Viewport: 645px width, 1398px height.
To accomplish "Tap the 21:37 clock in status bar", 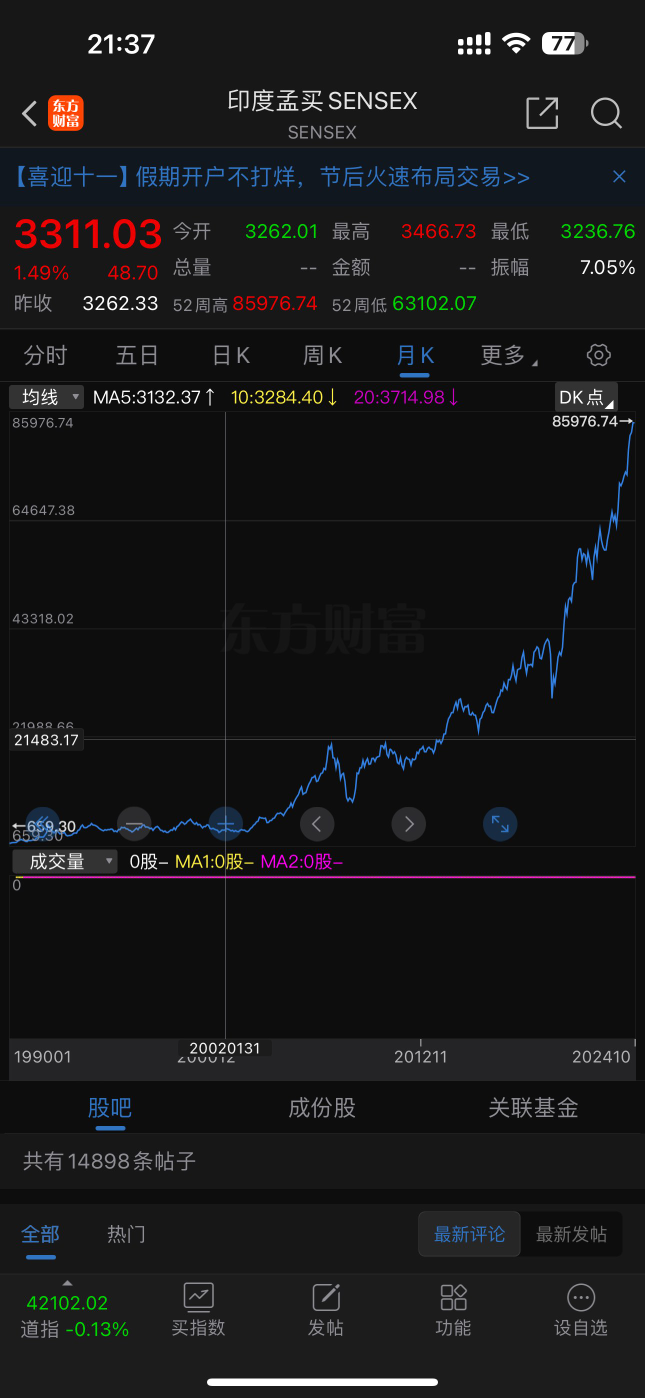I will pos(121,44).
